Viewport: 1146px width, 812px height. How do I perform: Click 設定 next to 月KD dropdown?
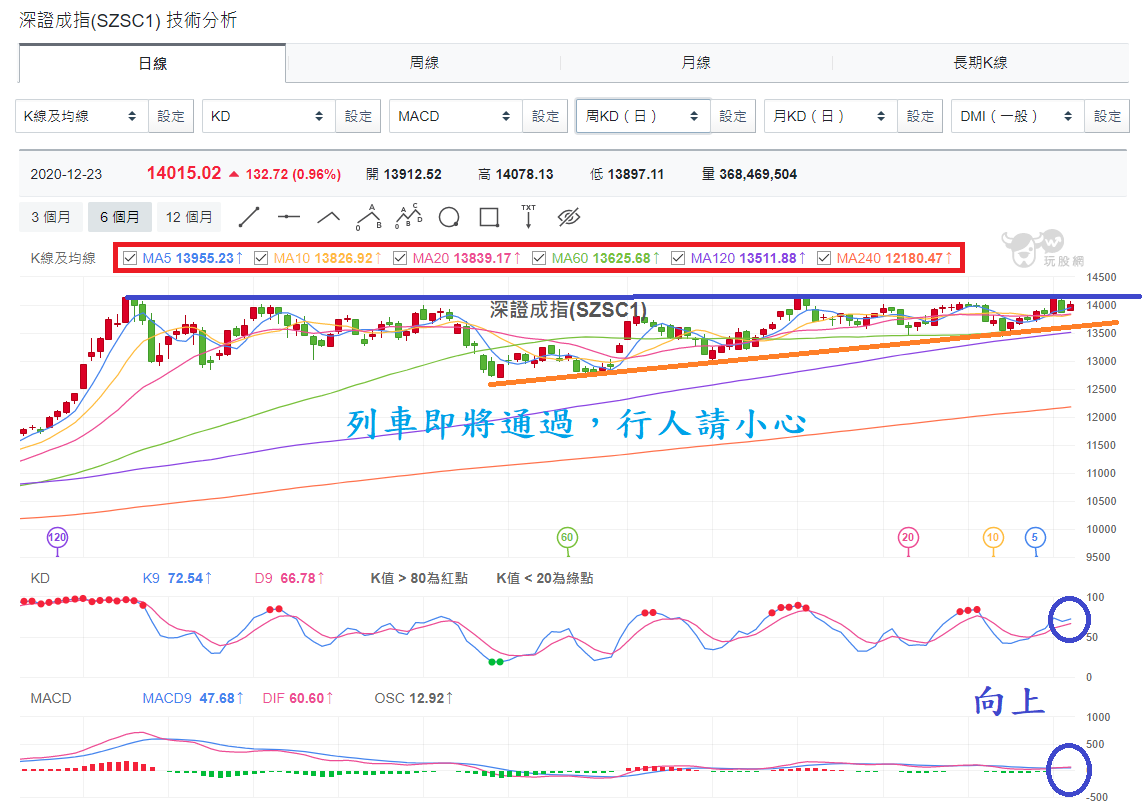coord(920,116)
